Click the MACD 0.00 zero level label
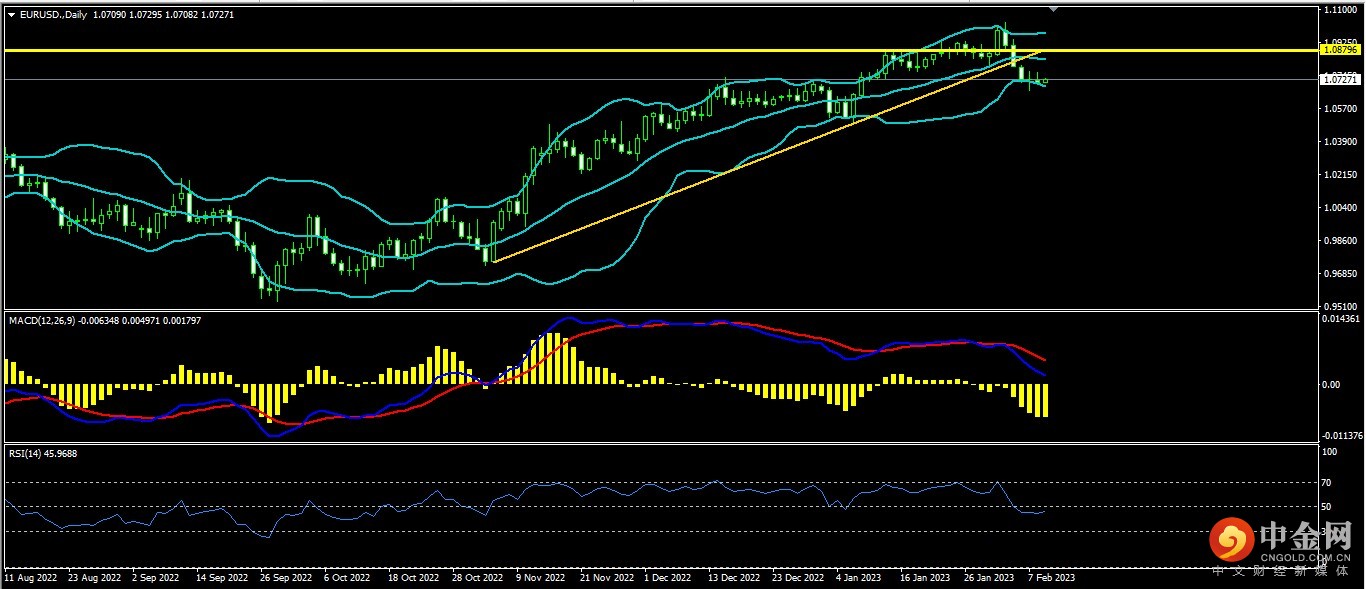Screen dimensions: 1366x589 pos(1330,385)
